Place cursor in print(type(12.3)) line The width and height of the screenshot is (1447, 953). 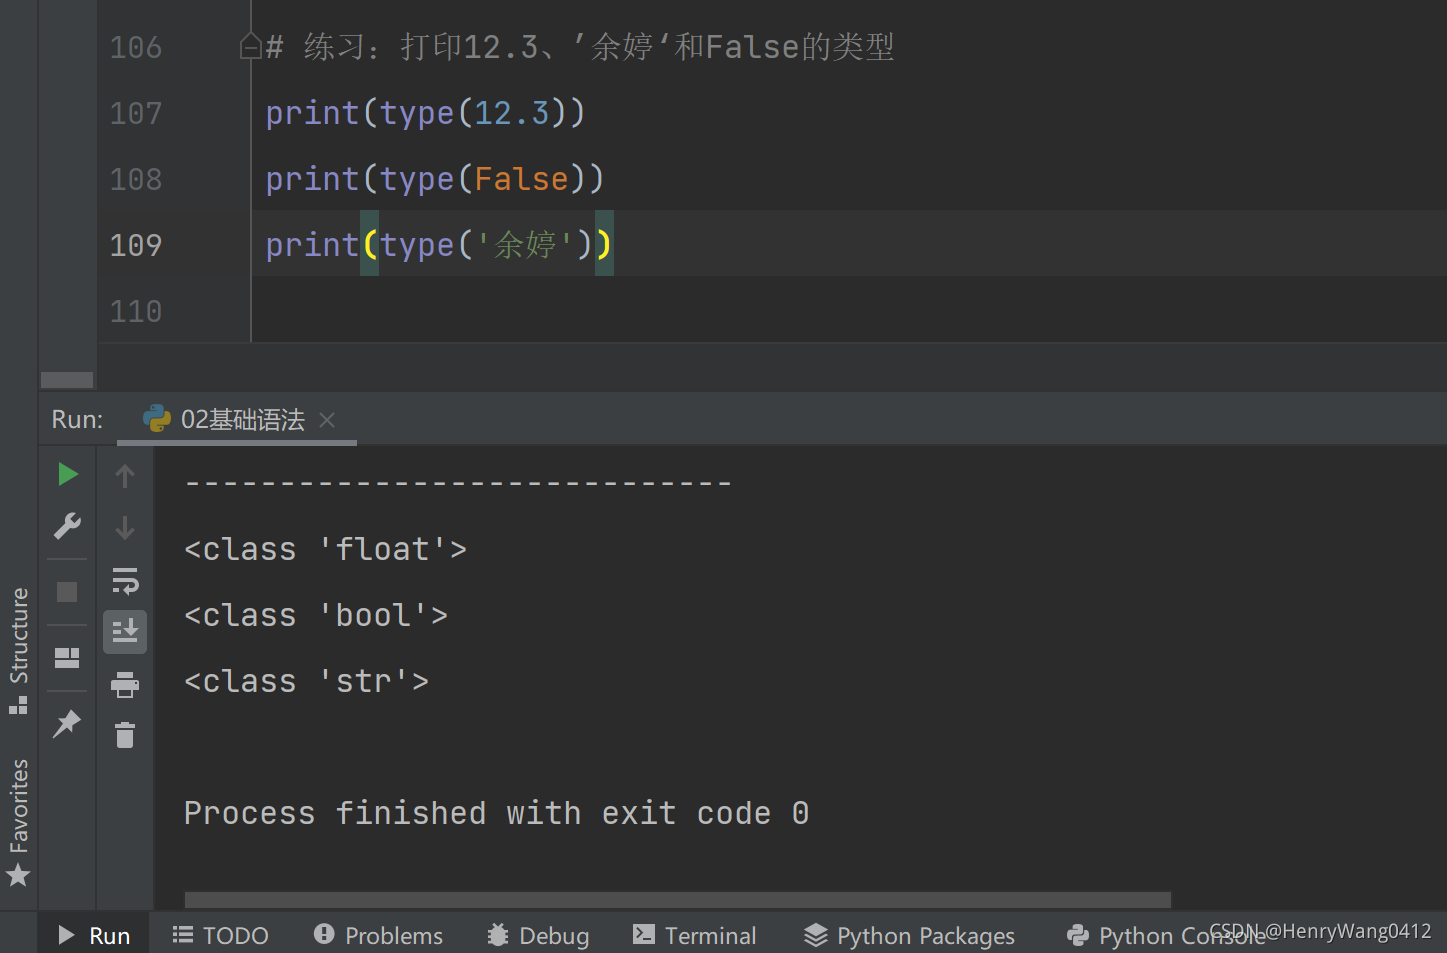click(425, 113)
